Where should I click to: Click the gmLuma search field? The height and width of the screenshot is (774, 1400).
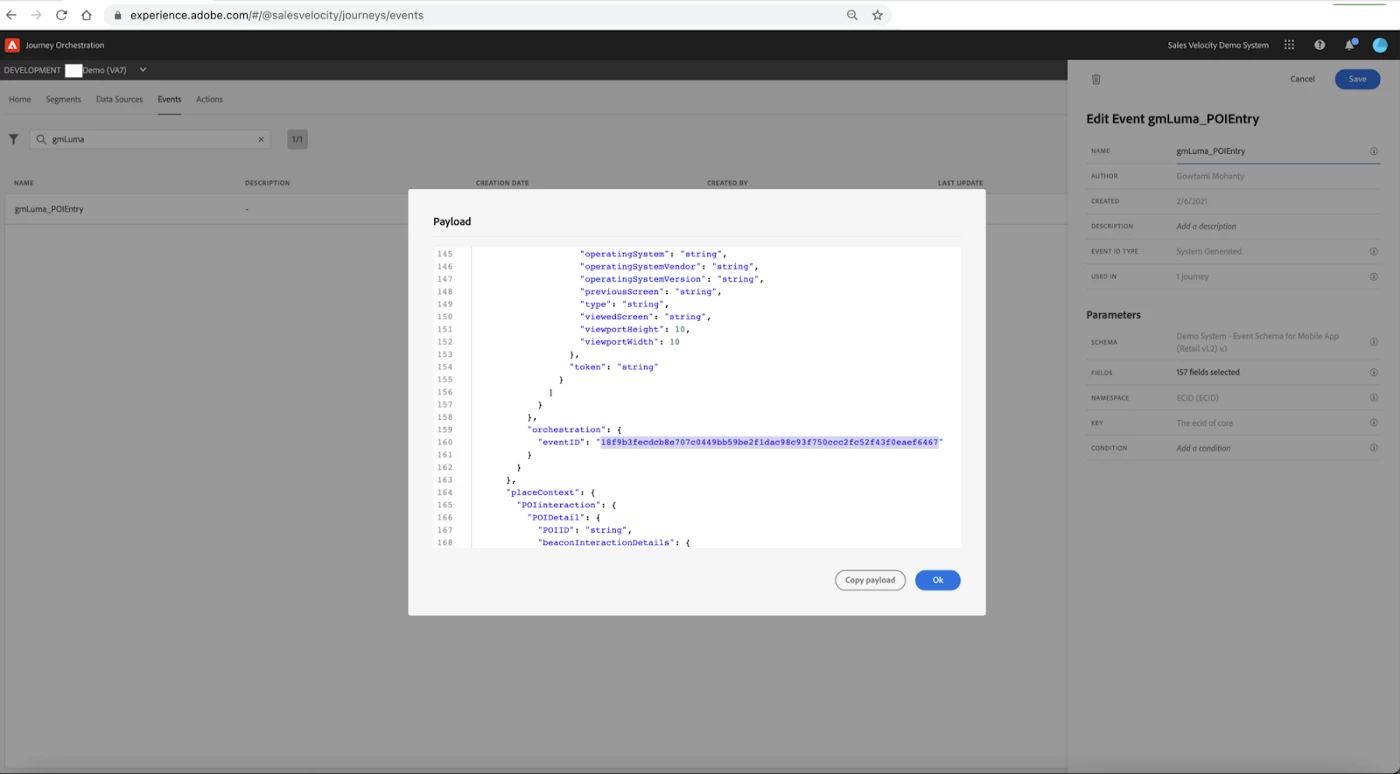click(x=150, y=139)
